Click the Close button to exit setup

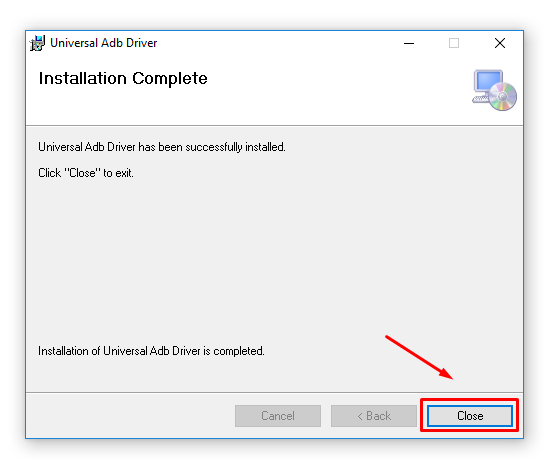pyautogui.click(x=470, y=416)
